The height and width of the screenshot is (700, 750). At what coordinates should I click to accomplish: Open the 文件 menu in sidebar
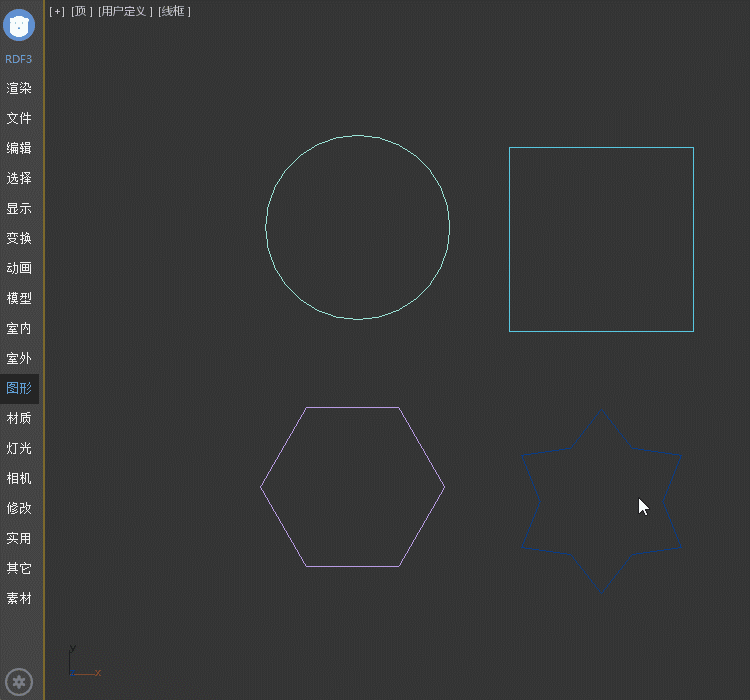pos(19,118)
